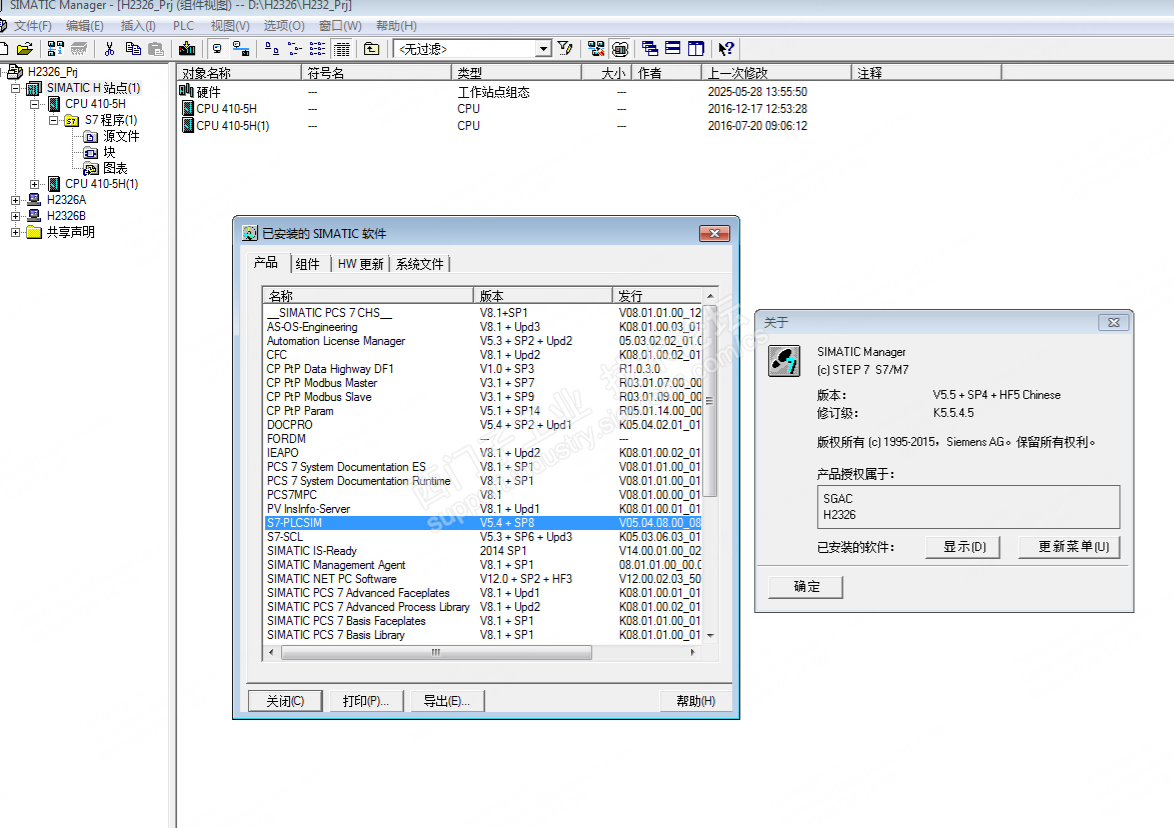Click the Accessible Nodes toolbar icon
The width and height of the screenshot is (1174, 828).
pos(56,48)
